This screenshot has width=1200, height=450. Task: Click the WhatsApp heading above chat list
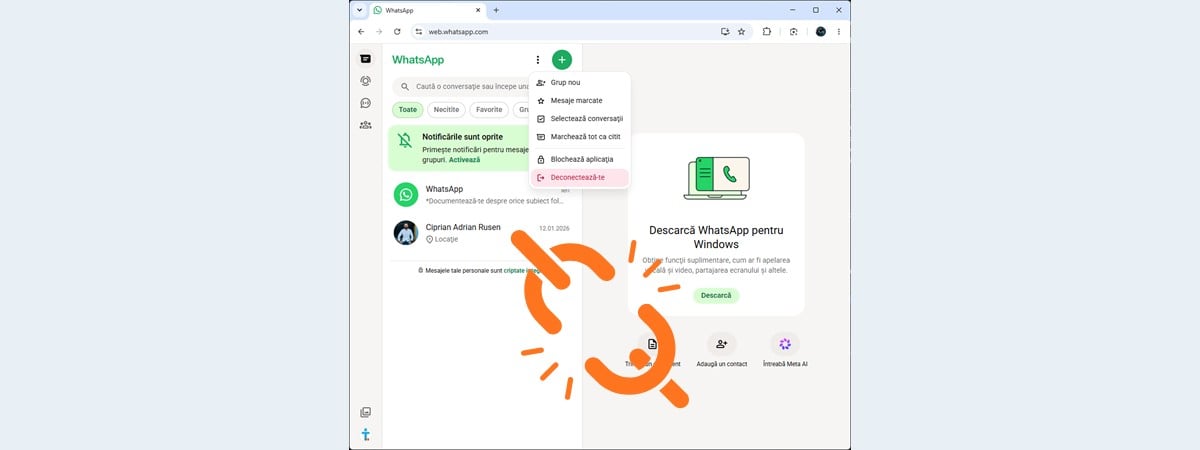point(418,60)
